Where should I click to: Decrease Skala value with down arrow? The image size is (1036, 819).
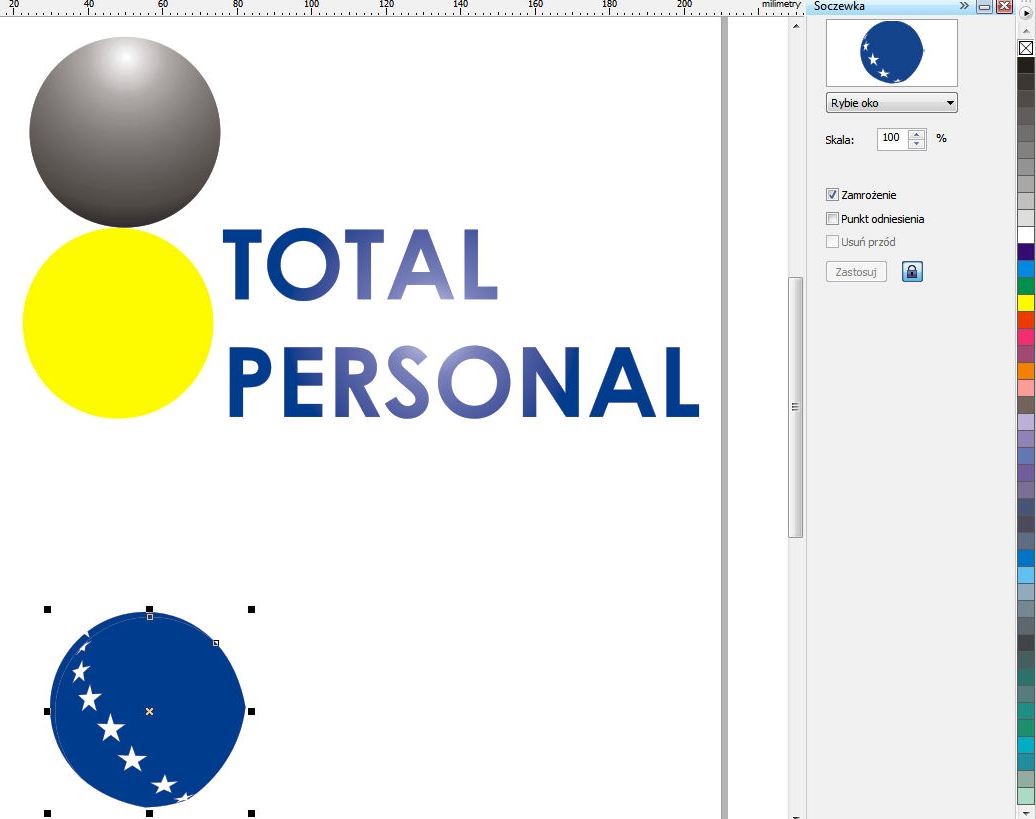pos(917,144)
